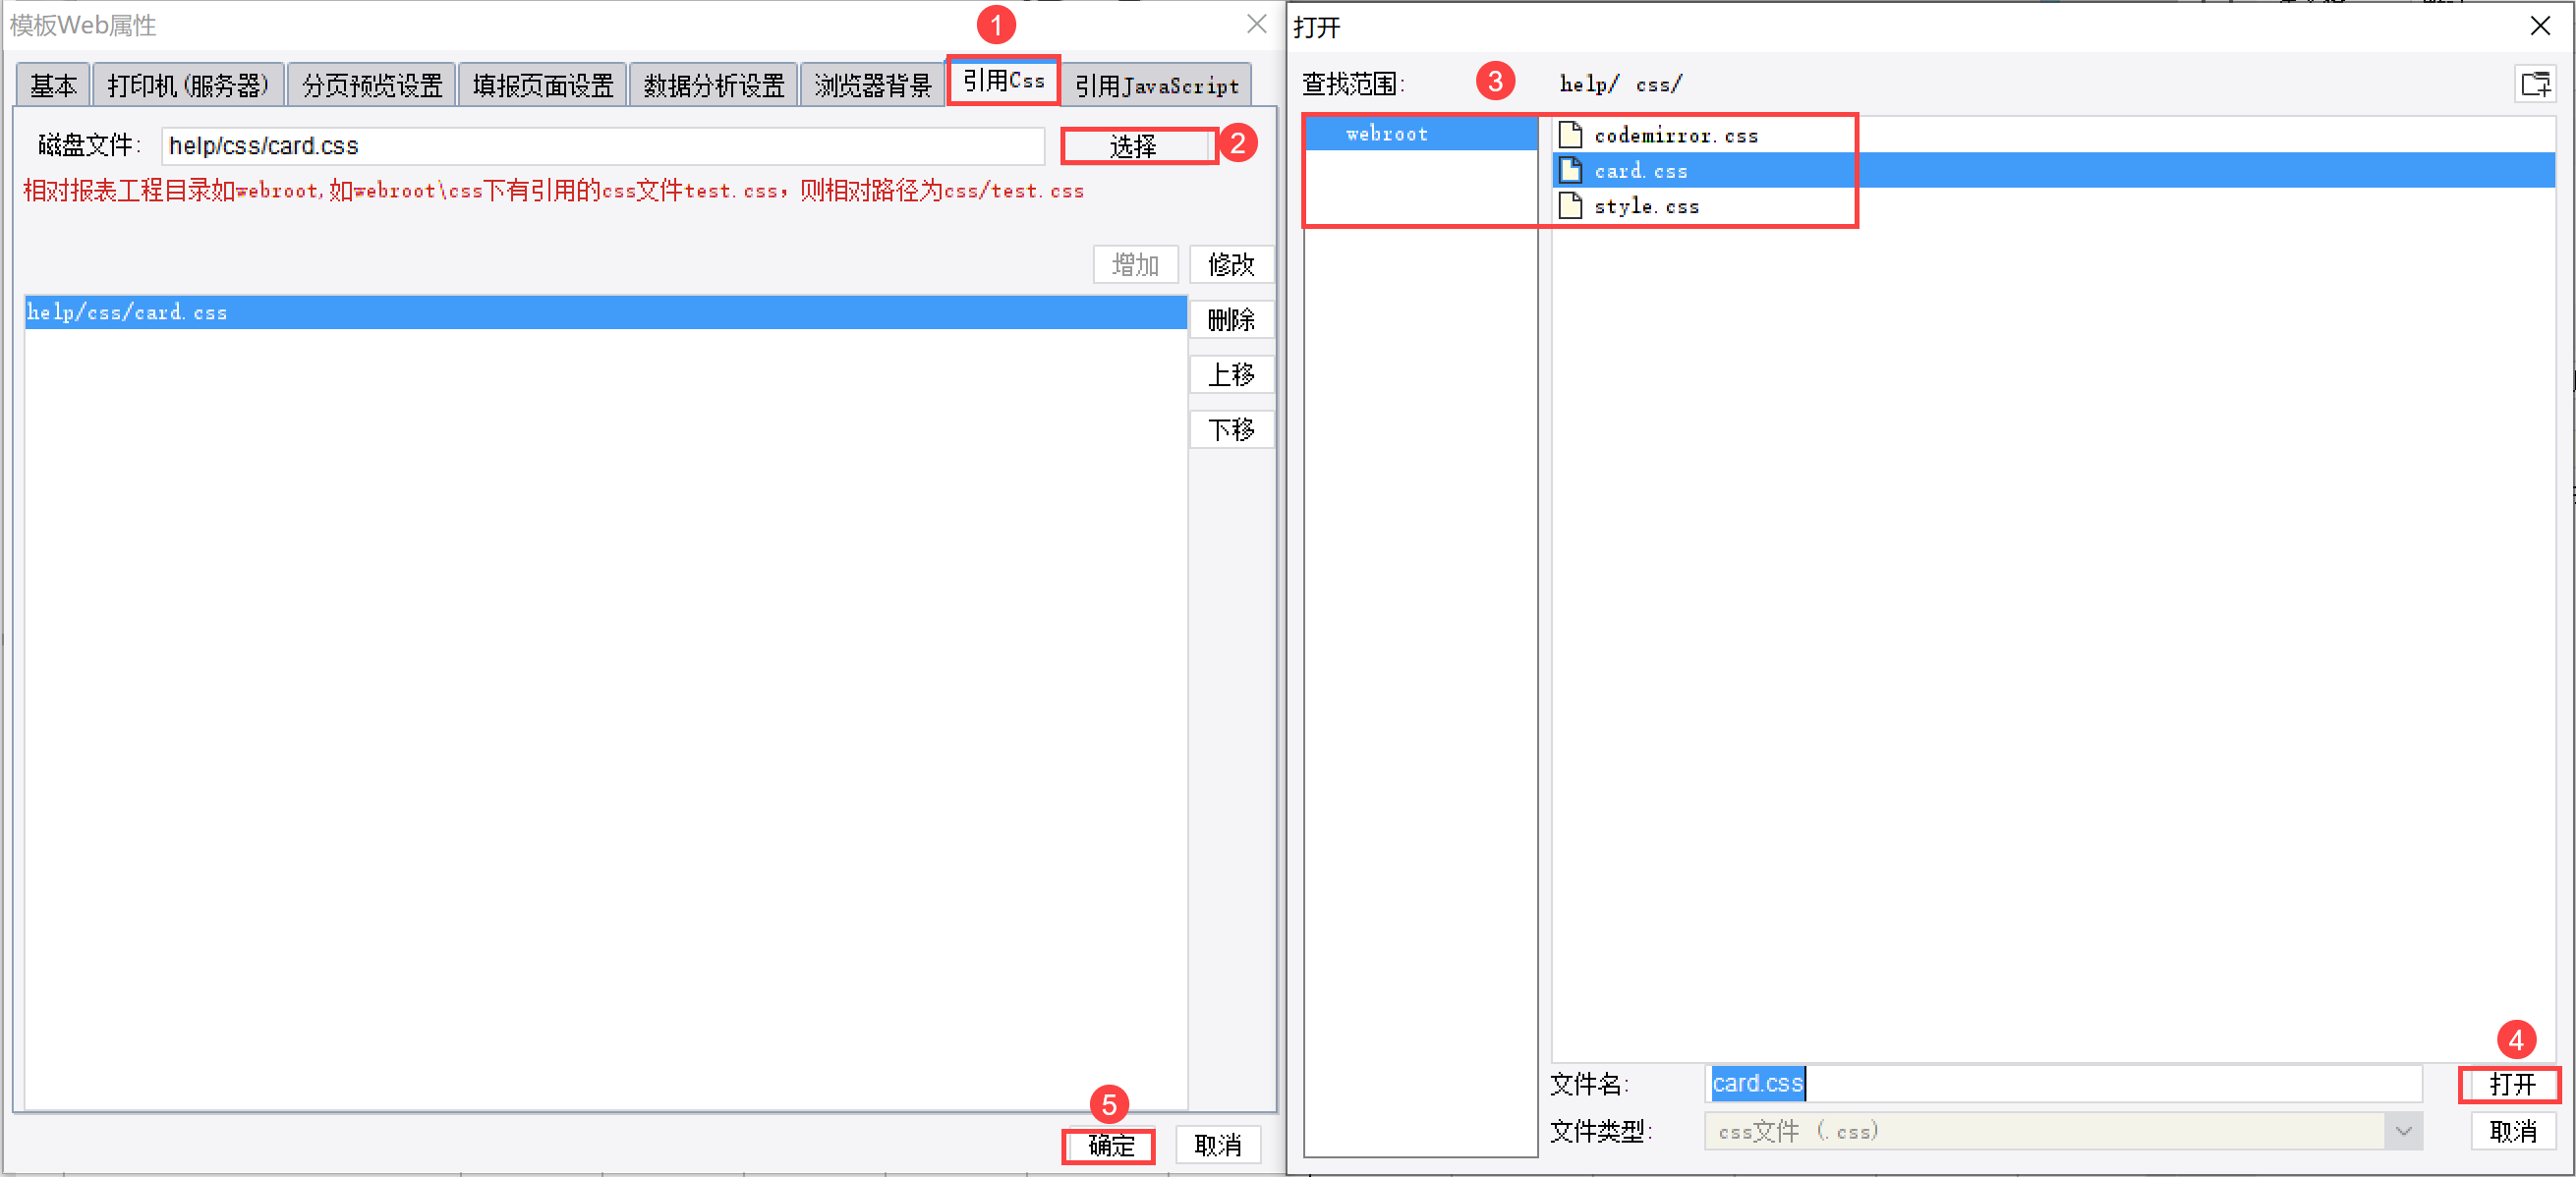This screenshot has height=1177, width=2576.
Task: Open the 引用JavaScript tab
Action: 1157,86
